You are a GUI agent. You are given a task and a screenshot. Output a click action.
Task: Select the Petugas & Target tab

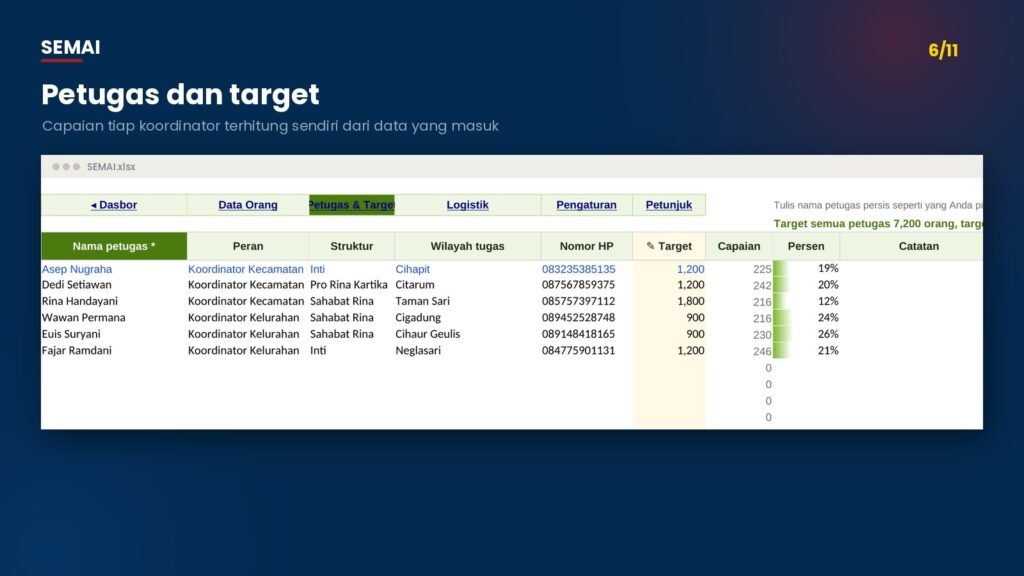click(351, 205)
